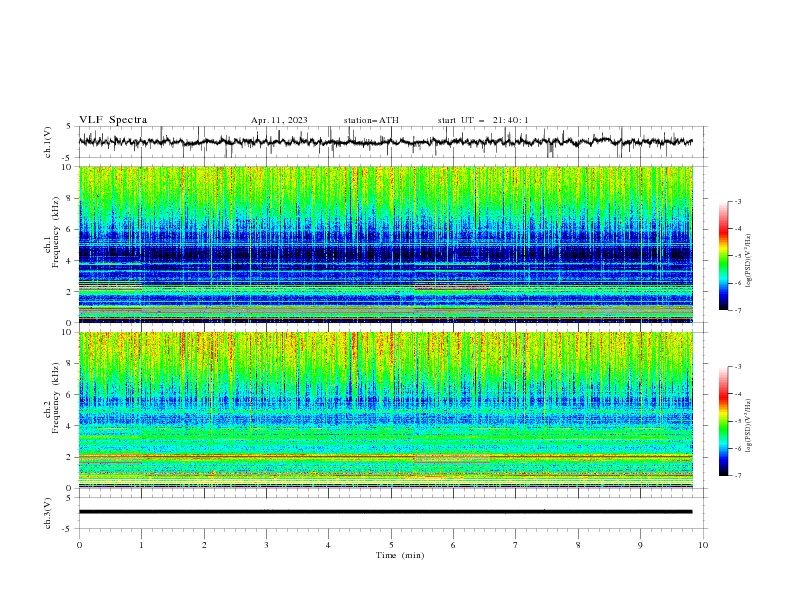Viewport: 792px width, 612px height.
Task: Click the "6" kHz tick on ch.2 frequency axis
Action: (71, 395)
